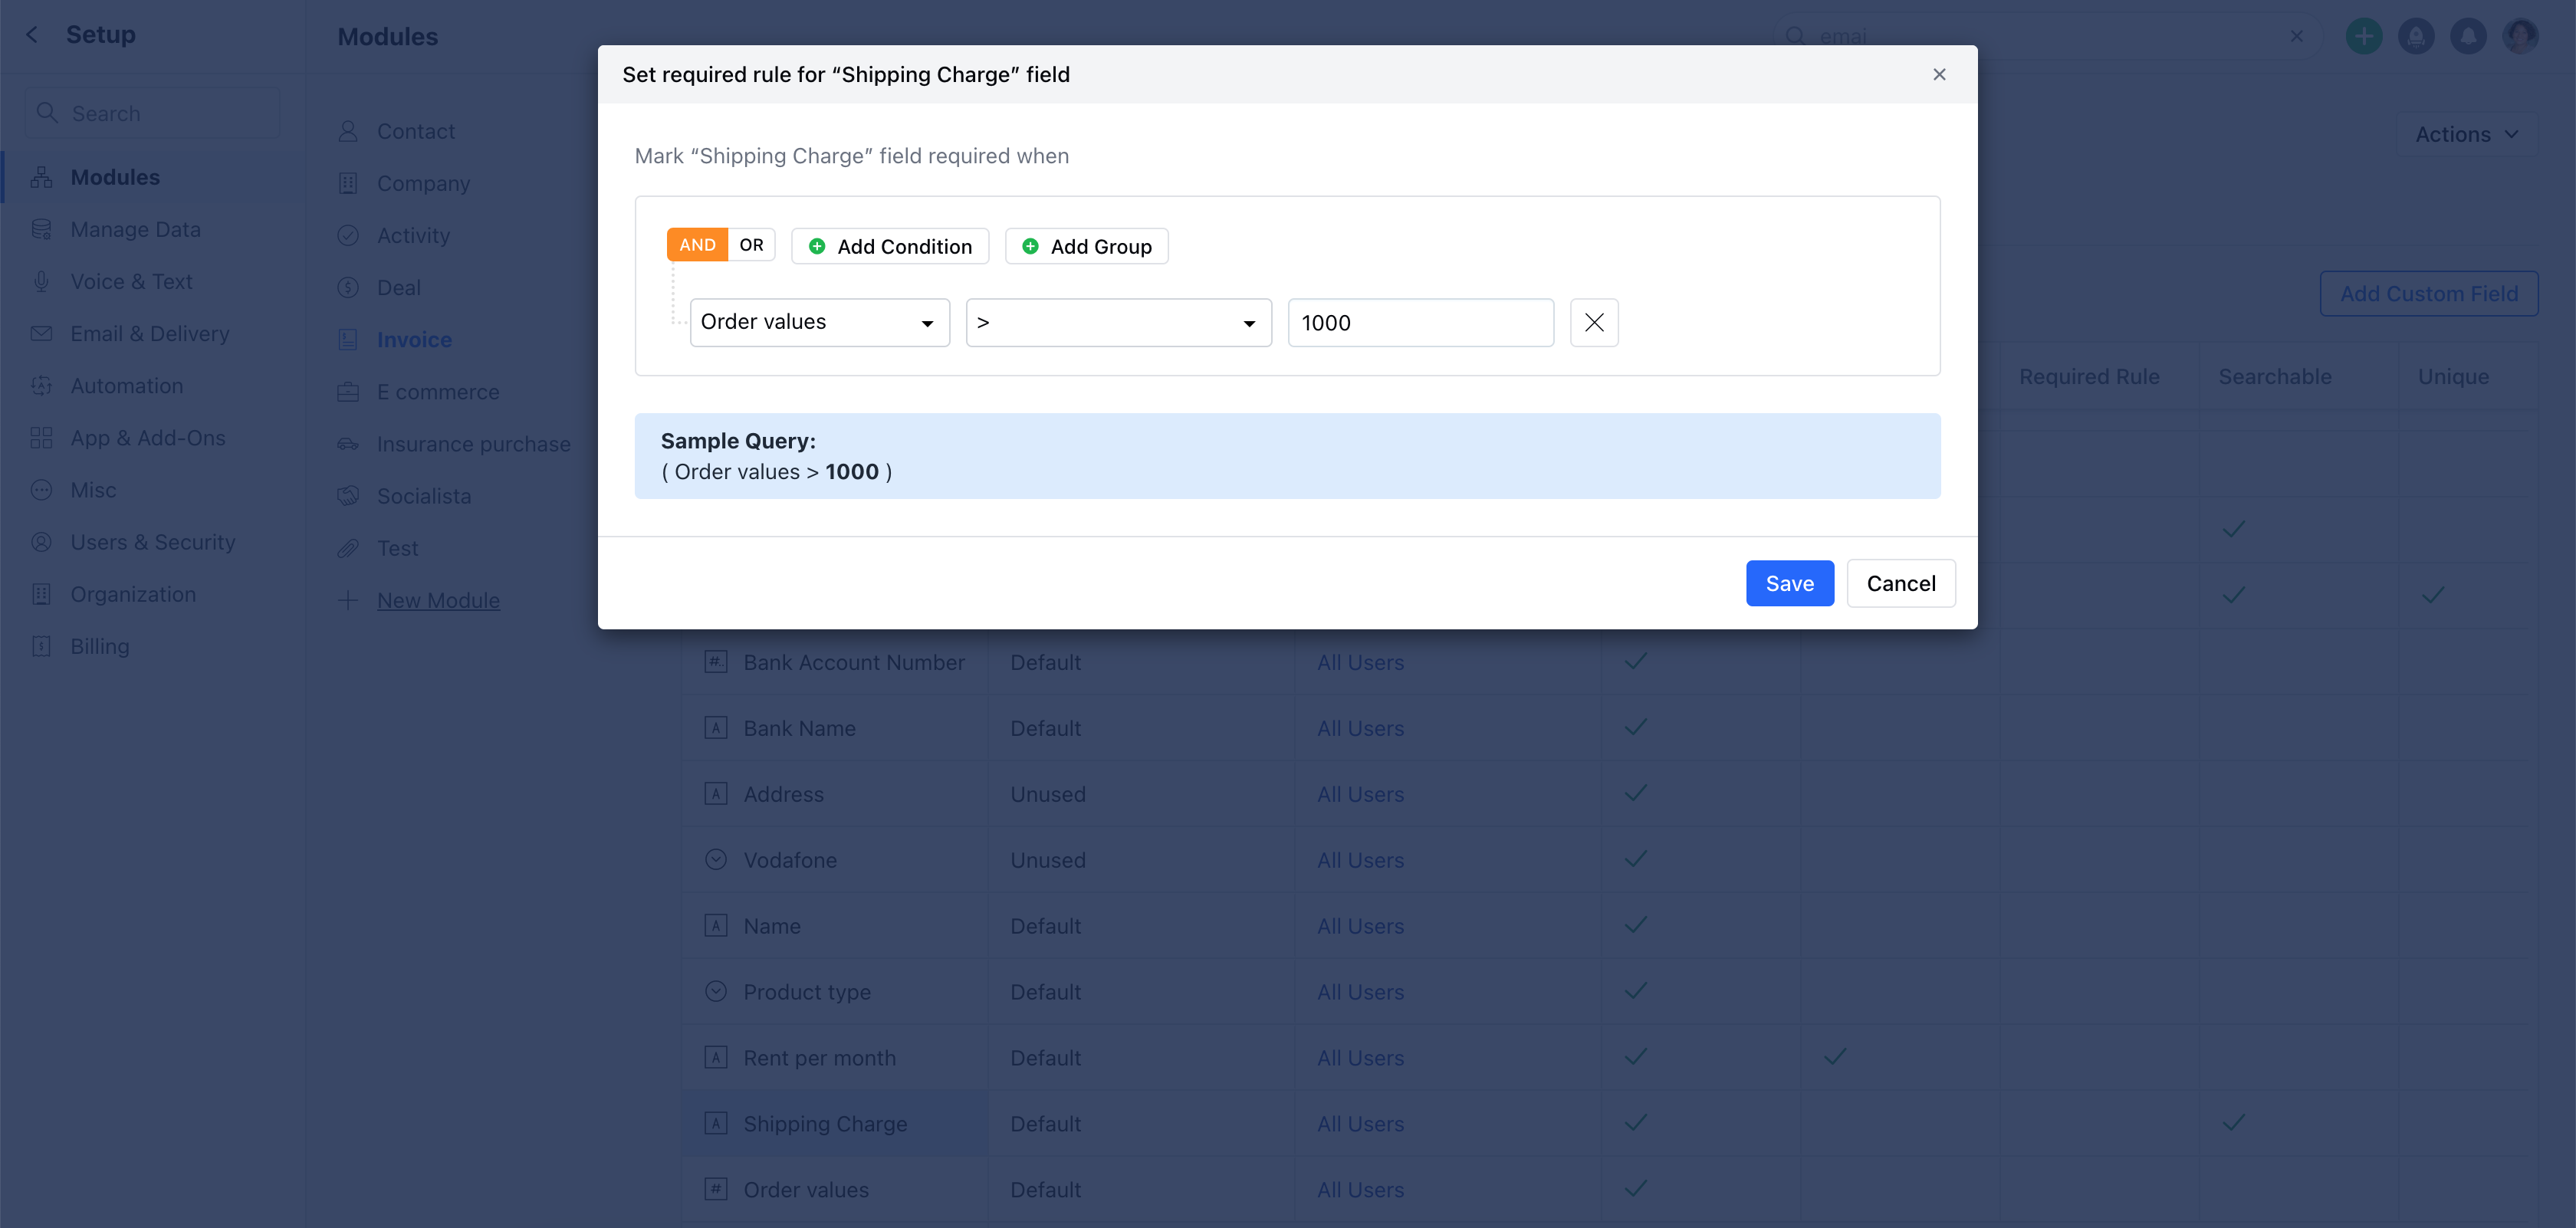
Task: Clear the top search with the X icon
Action: point(2296,36)
